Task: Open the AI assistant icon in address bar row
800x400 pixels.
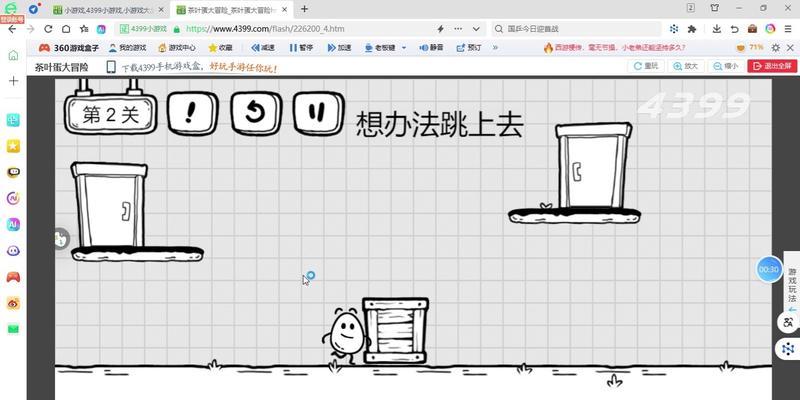Action: pos(101,29)
